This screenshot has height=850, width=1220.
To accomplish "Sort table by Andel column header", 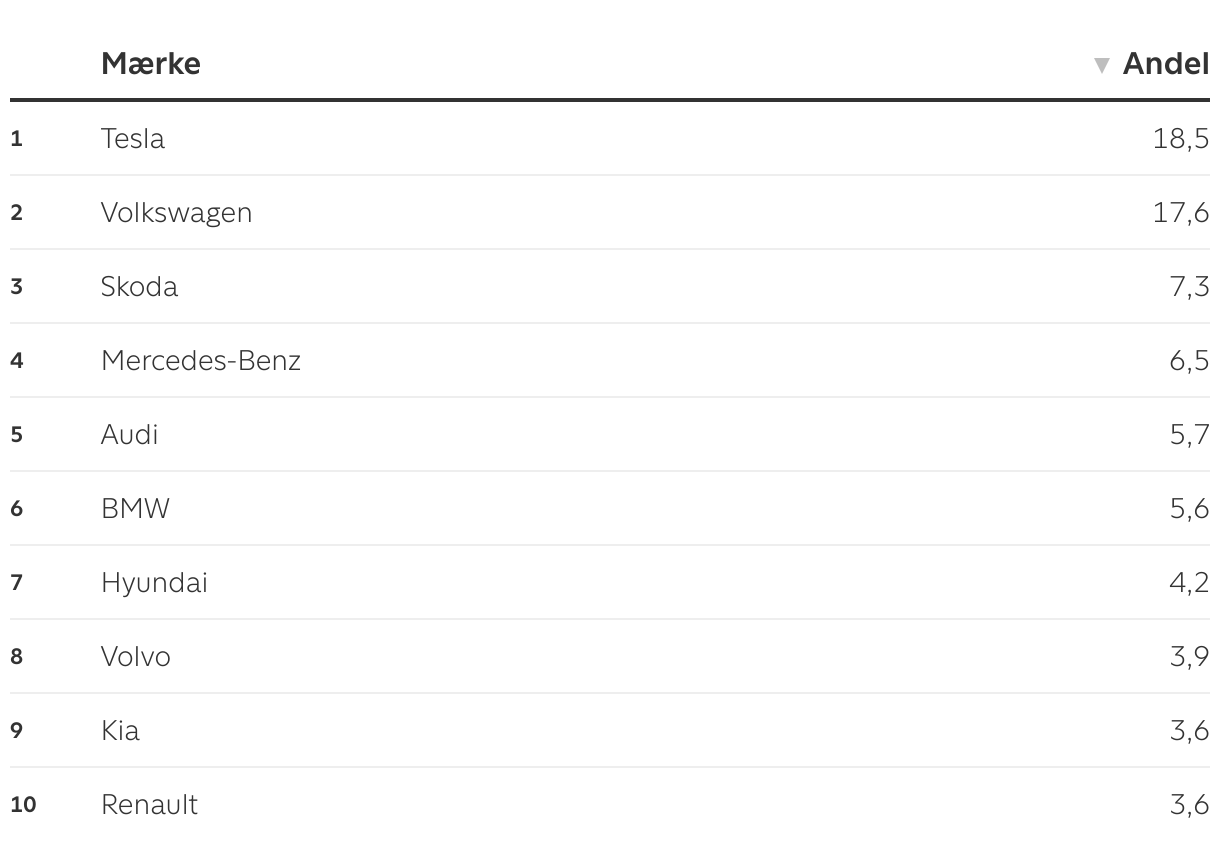I will click(1165, 64).
